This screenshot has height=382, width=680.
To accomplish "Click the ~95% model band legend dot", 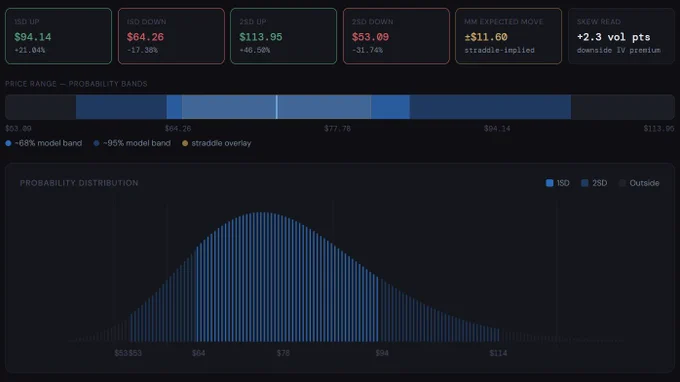I will point(96,143).
